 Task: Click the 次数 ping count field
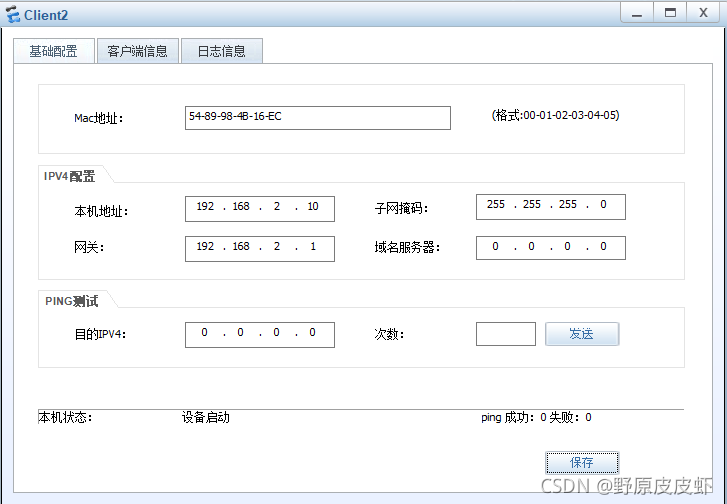coord(506,334)
